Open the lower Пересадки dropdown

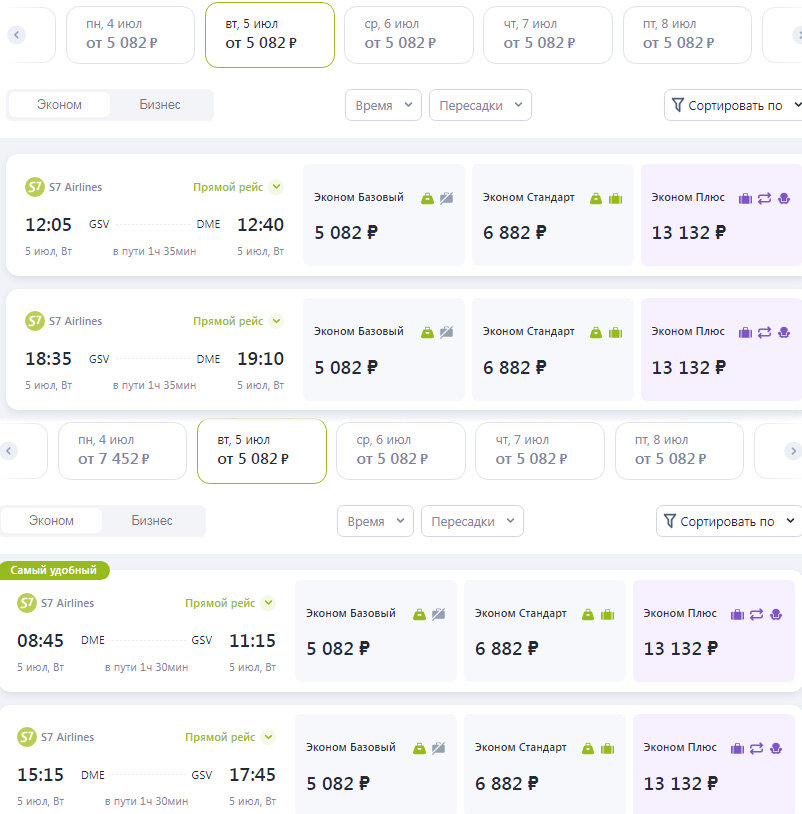point(472,521)
